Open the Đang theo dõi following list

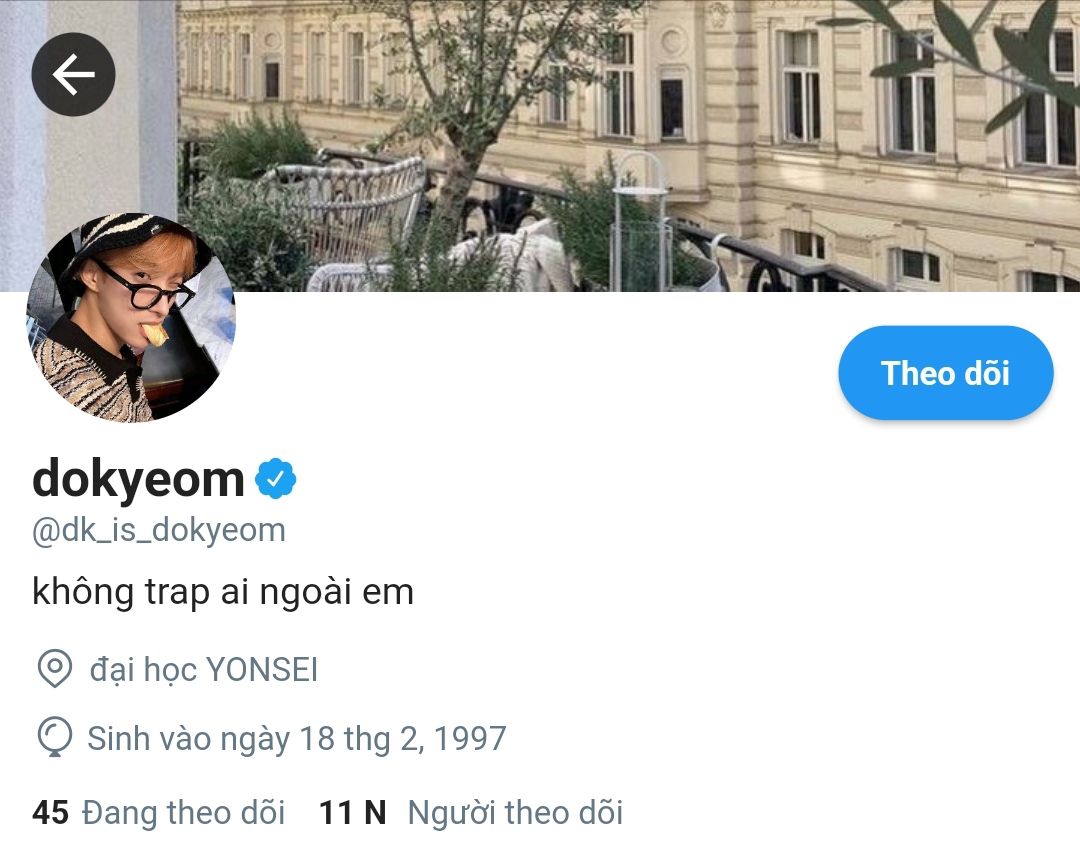click(183, 813)
